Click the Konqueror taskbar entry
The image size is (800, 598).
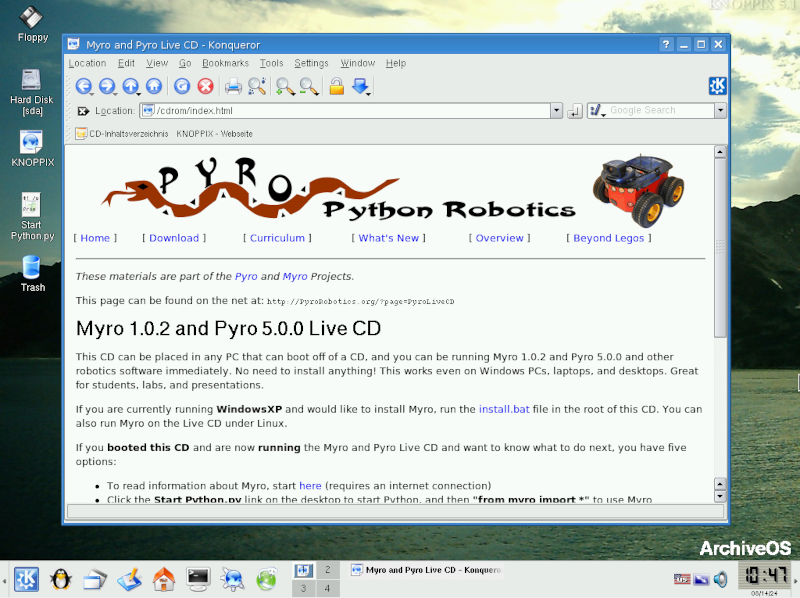[x=427, y=570]
